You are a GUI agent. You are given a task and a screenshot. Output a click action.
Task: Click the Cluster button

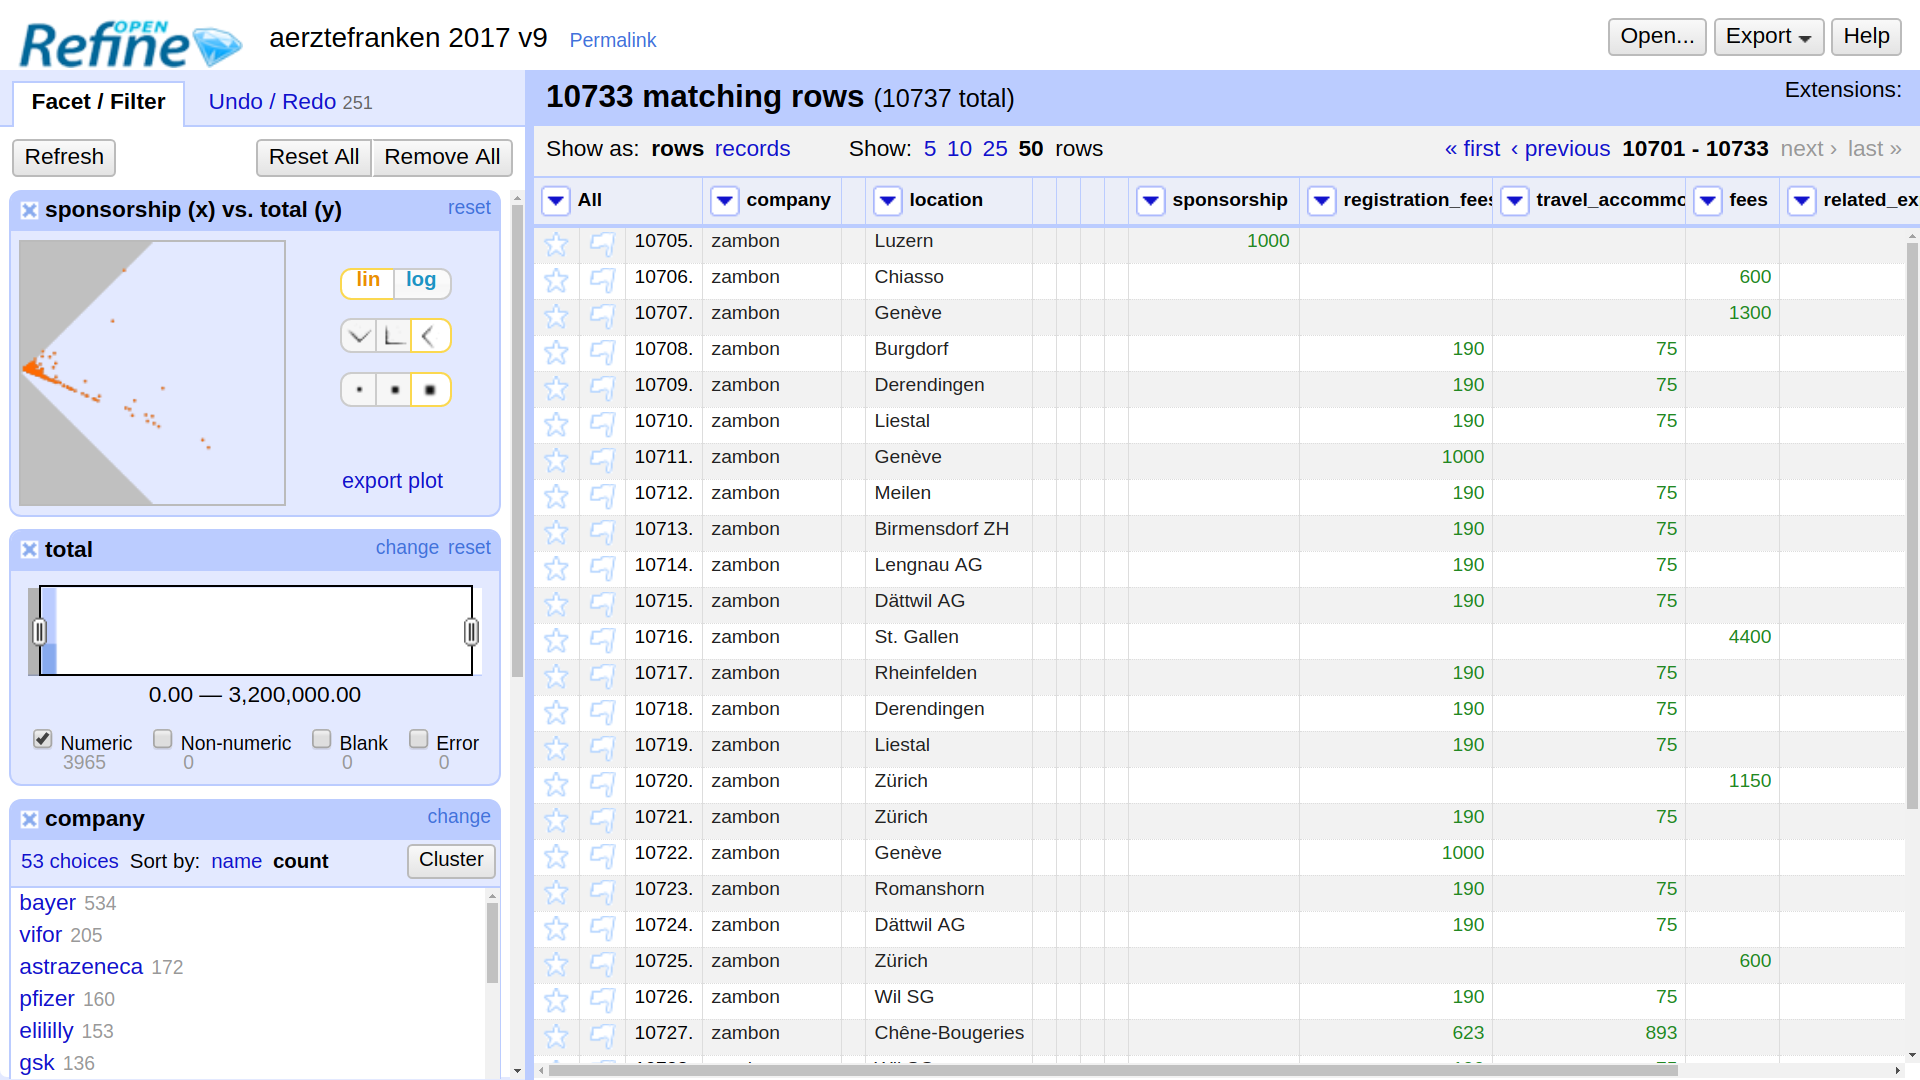[450, 860]
